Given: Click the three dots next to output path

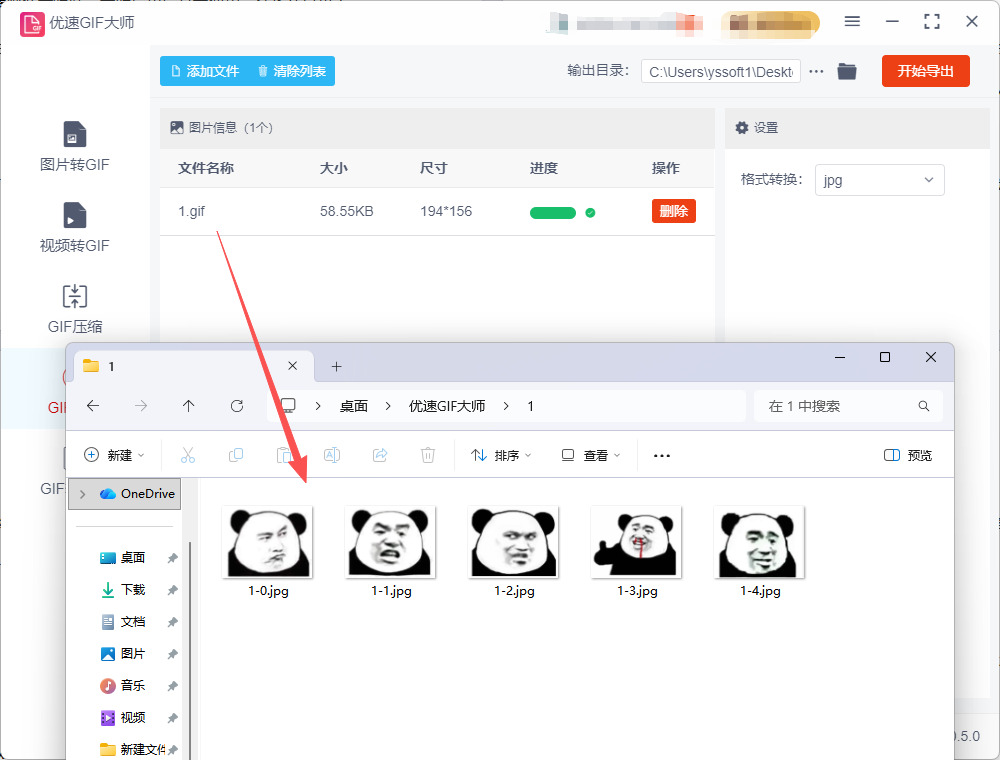Looking at the screenshot, I should [x=816, y=71].
